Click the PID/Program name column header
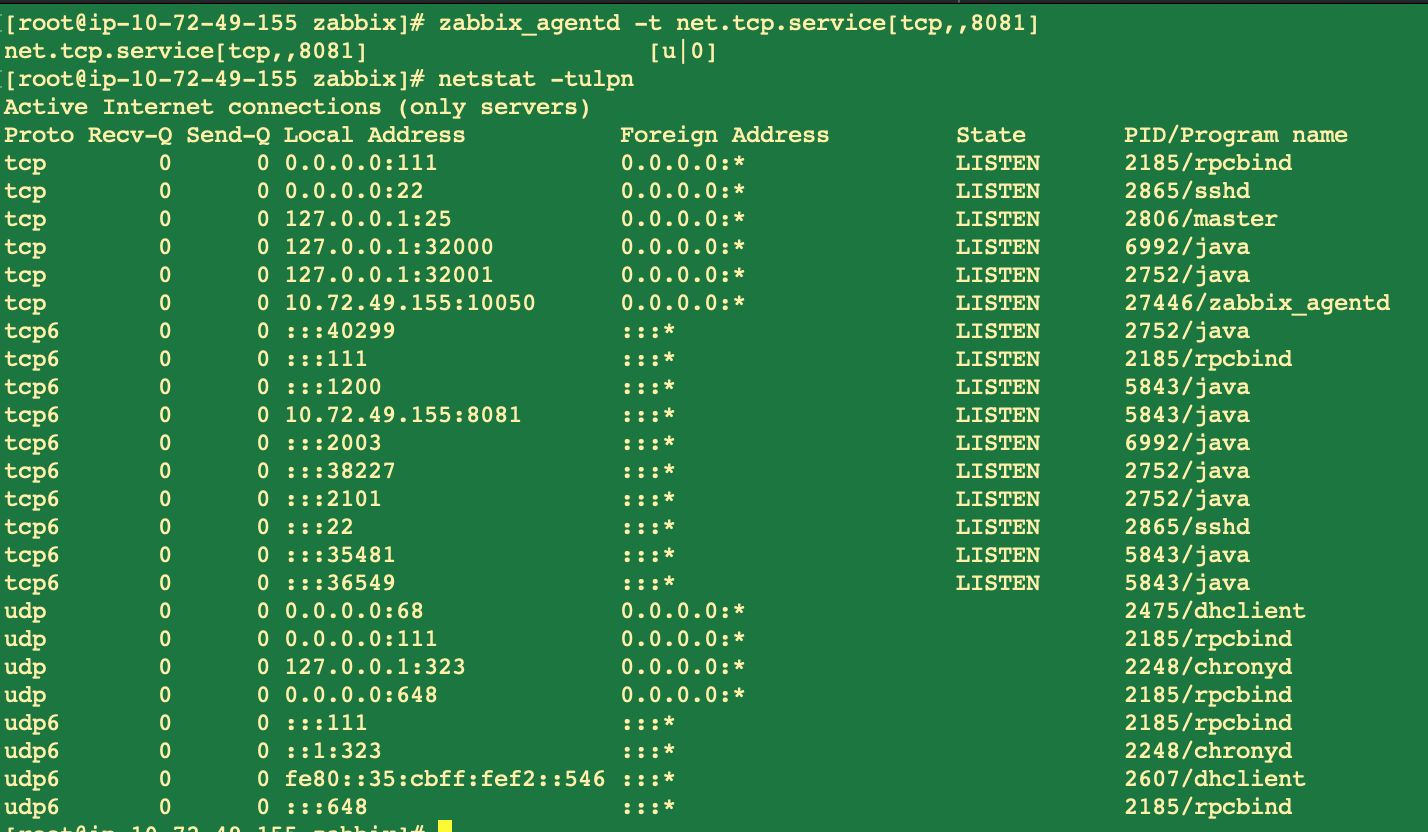Screen dimensions: 1428x832 [x=1235, y=134]
